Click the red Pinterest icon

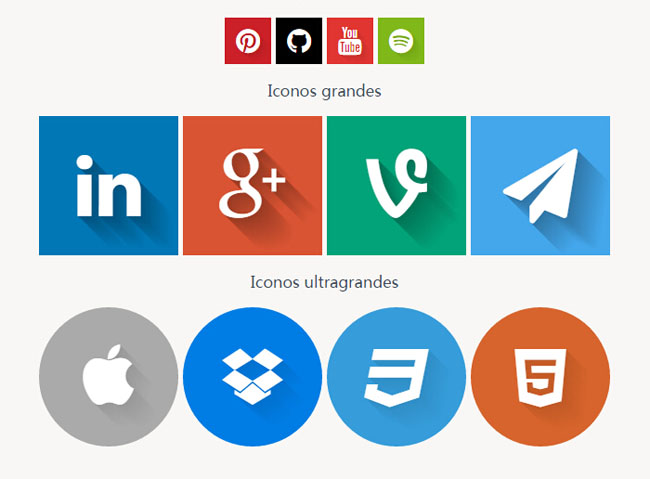tap(247, 41)
